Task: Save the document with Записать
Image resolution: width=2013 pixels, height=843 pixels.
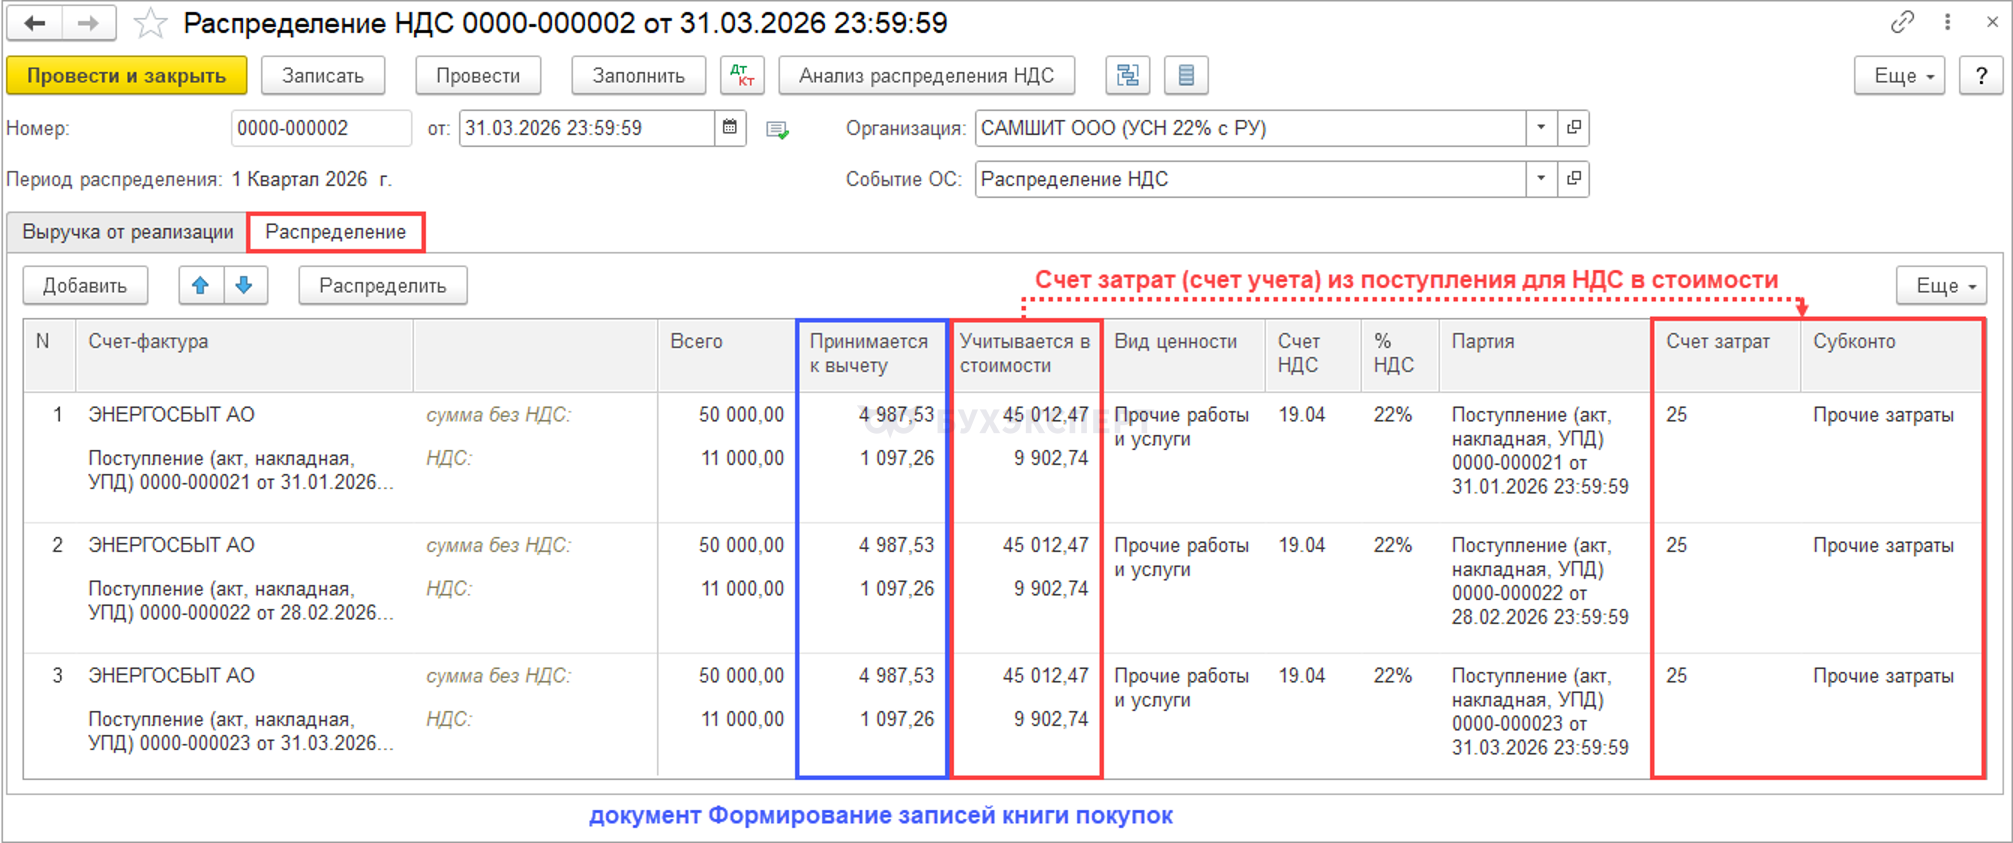Action: tap(323, 75)
